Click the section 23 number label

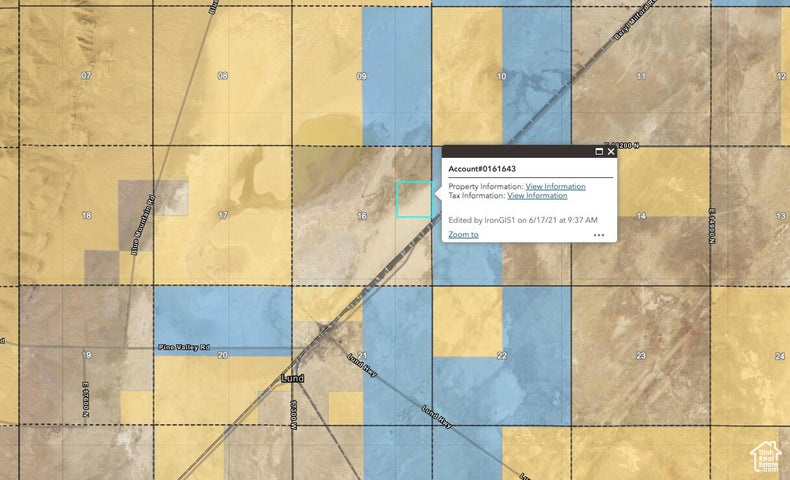pyautogui.click(x=640, y=355)
